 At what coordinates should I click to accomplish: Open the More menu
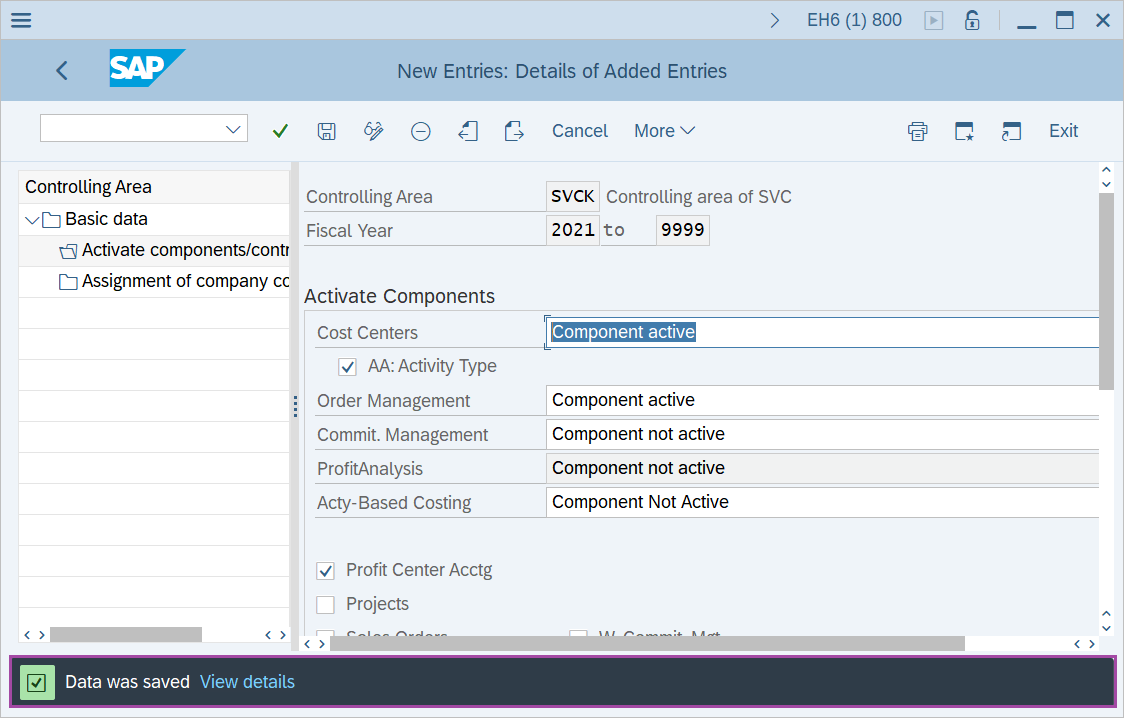click(664, 131)
